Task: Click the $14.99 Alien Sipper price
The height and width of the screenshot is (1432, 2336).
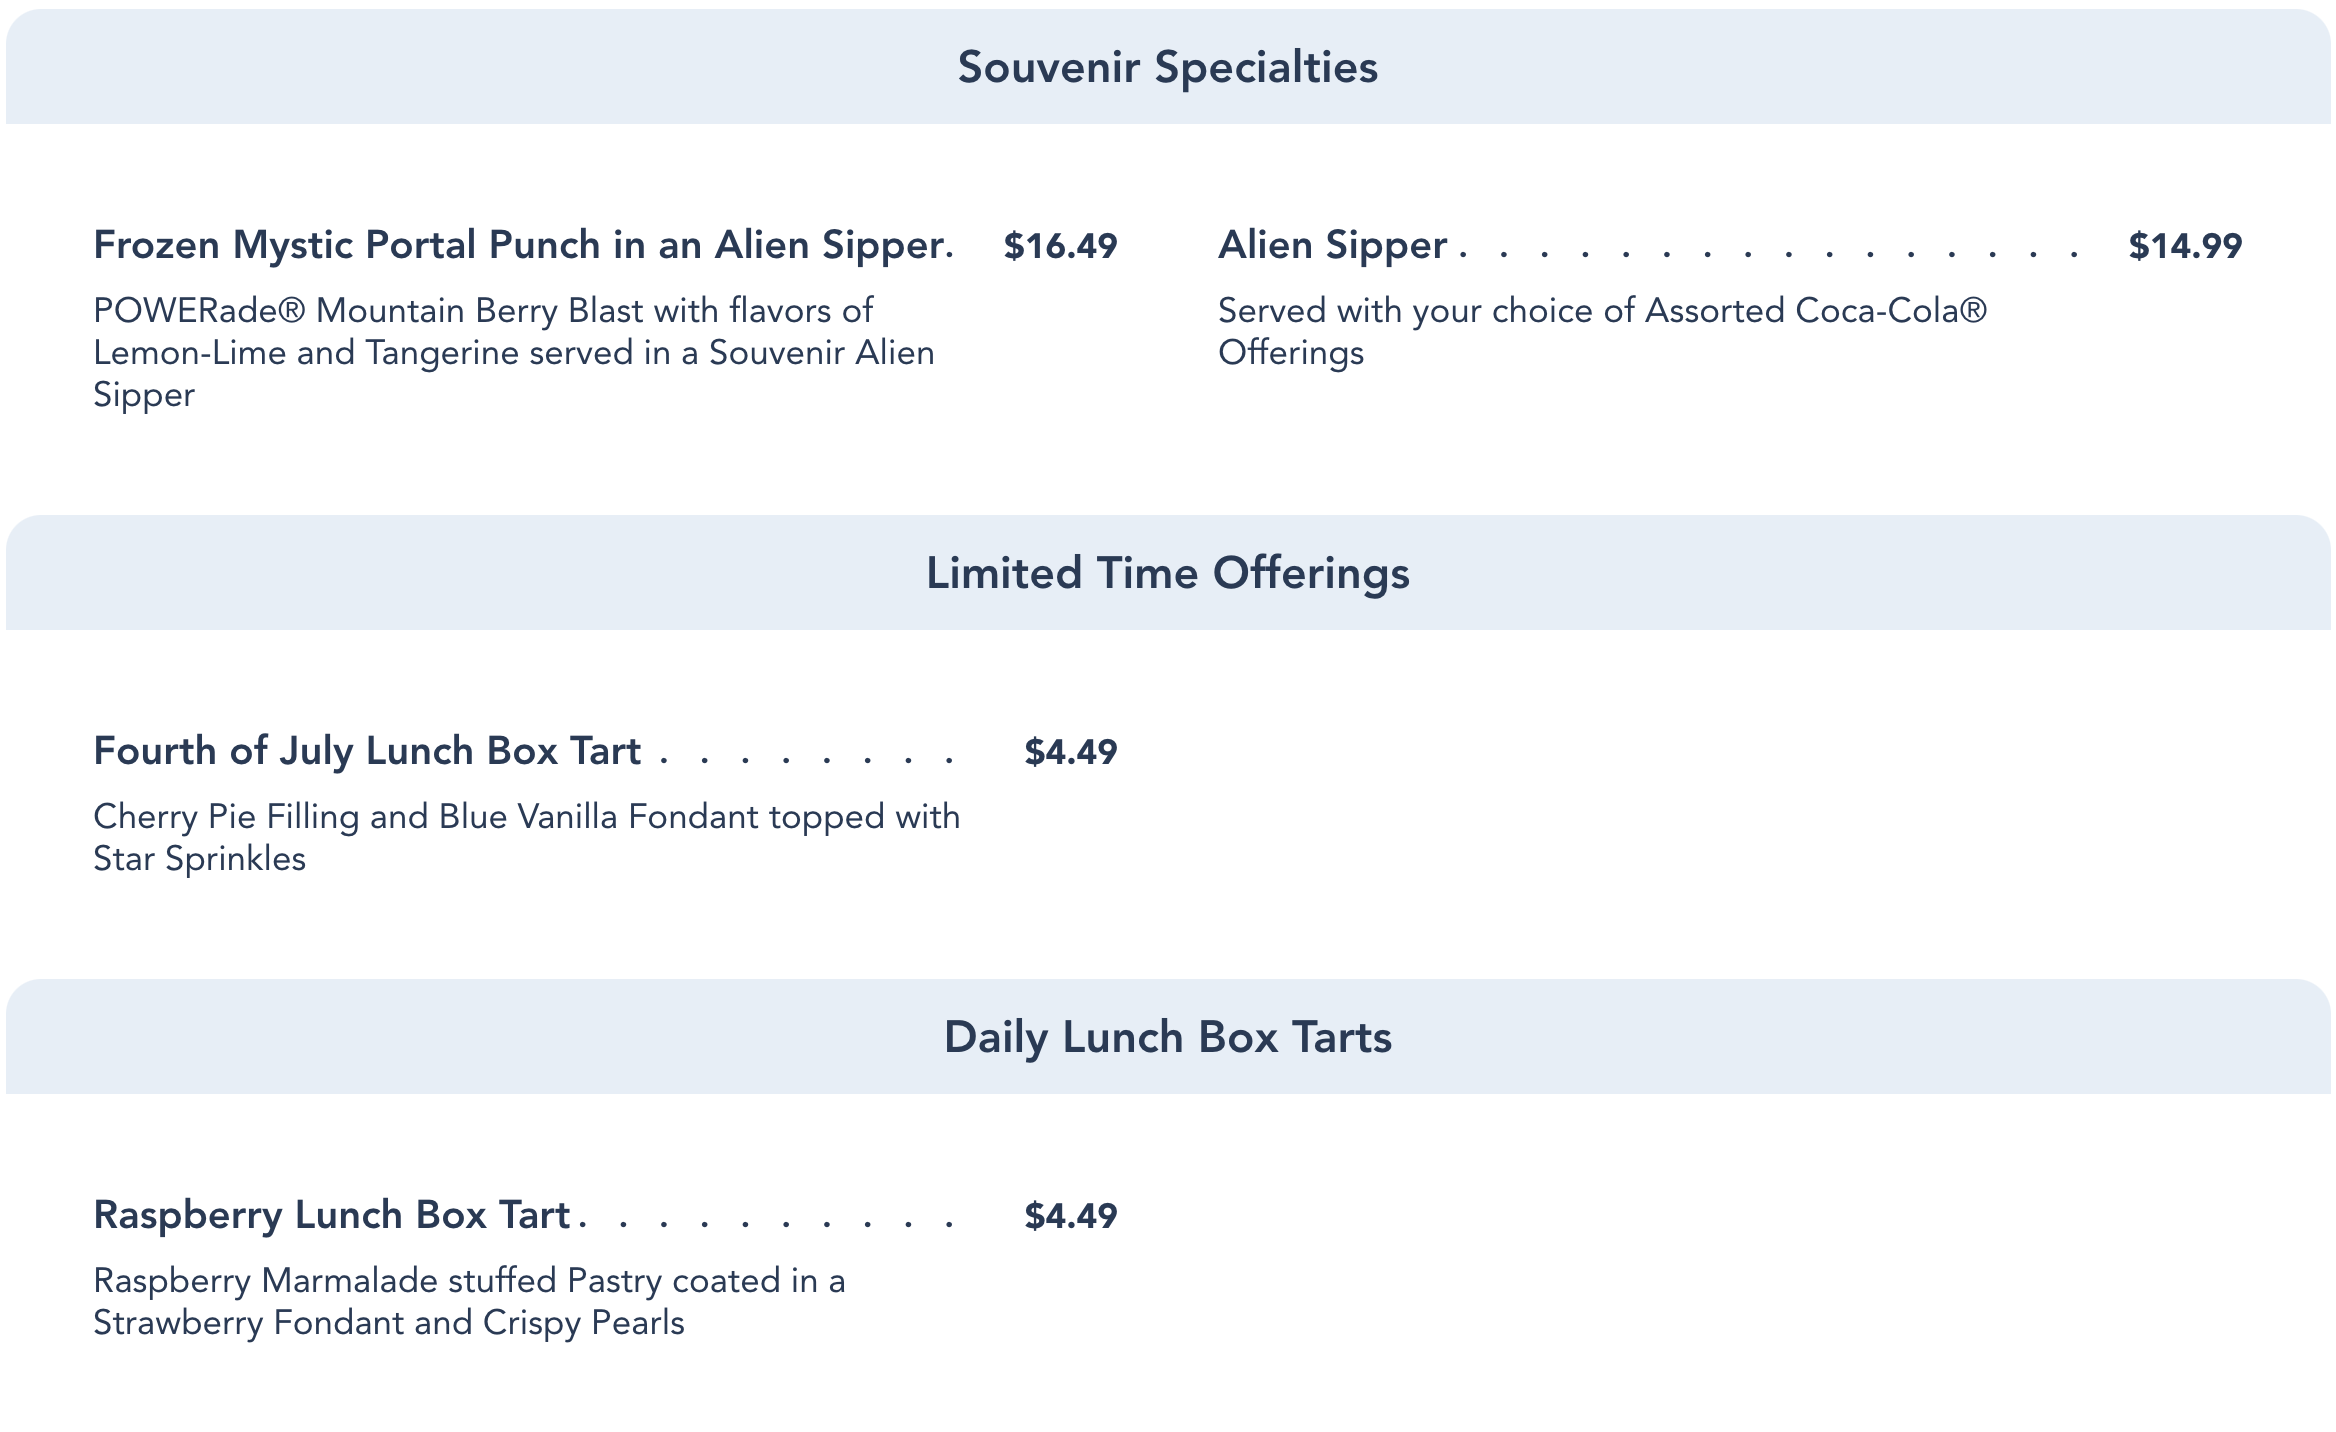Action: 2185,246
